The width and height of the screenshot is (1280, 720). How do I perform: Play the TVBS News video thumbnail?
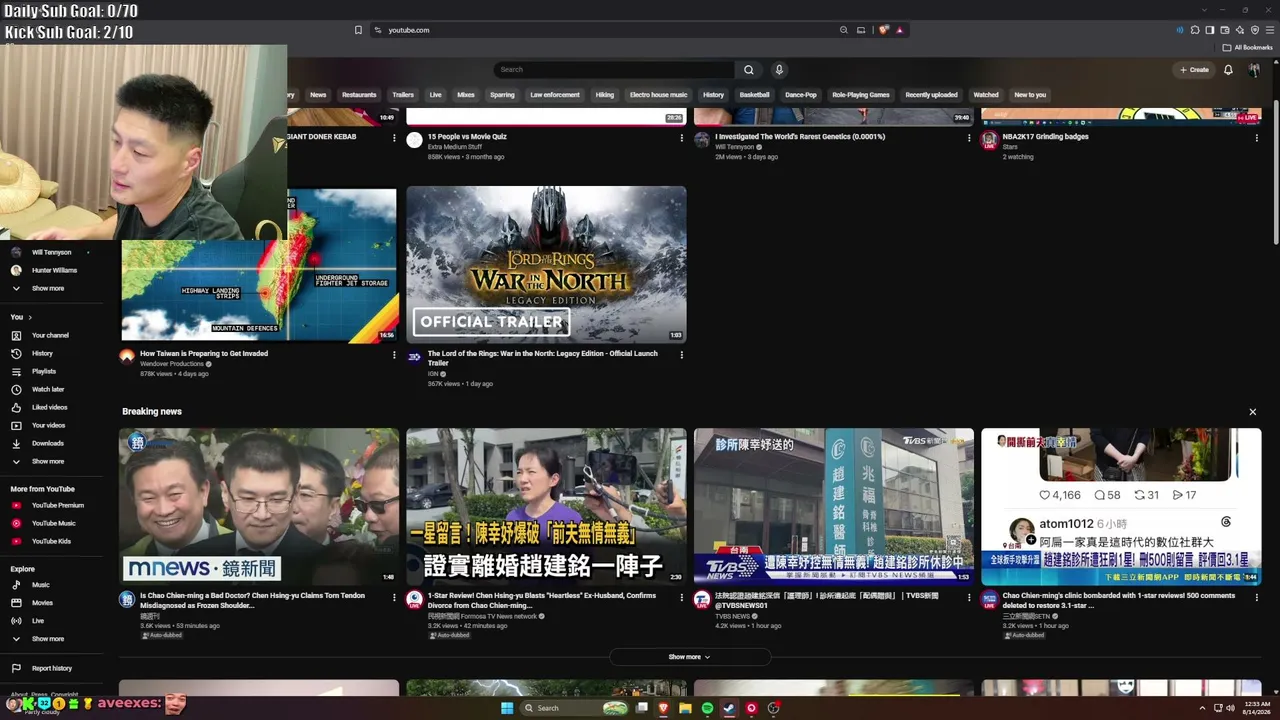(x=834, y=507)
